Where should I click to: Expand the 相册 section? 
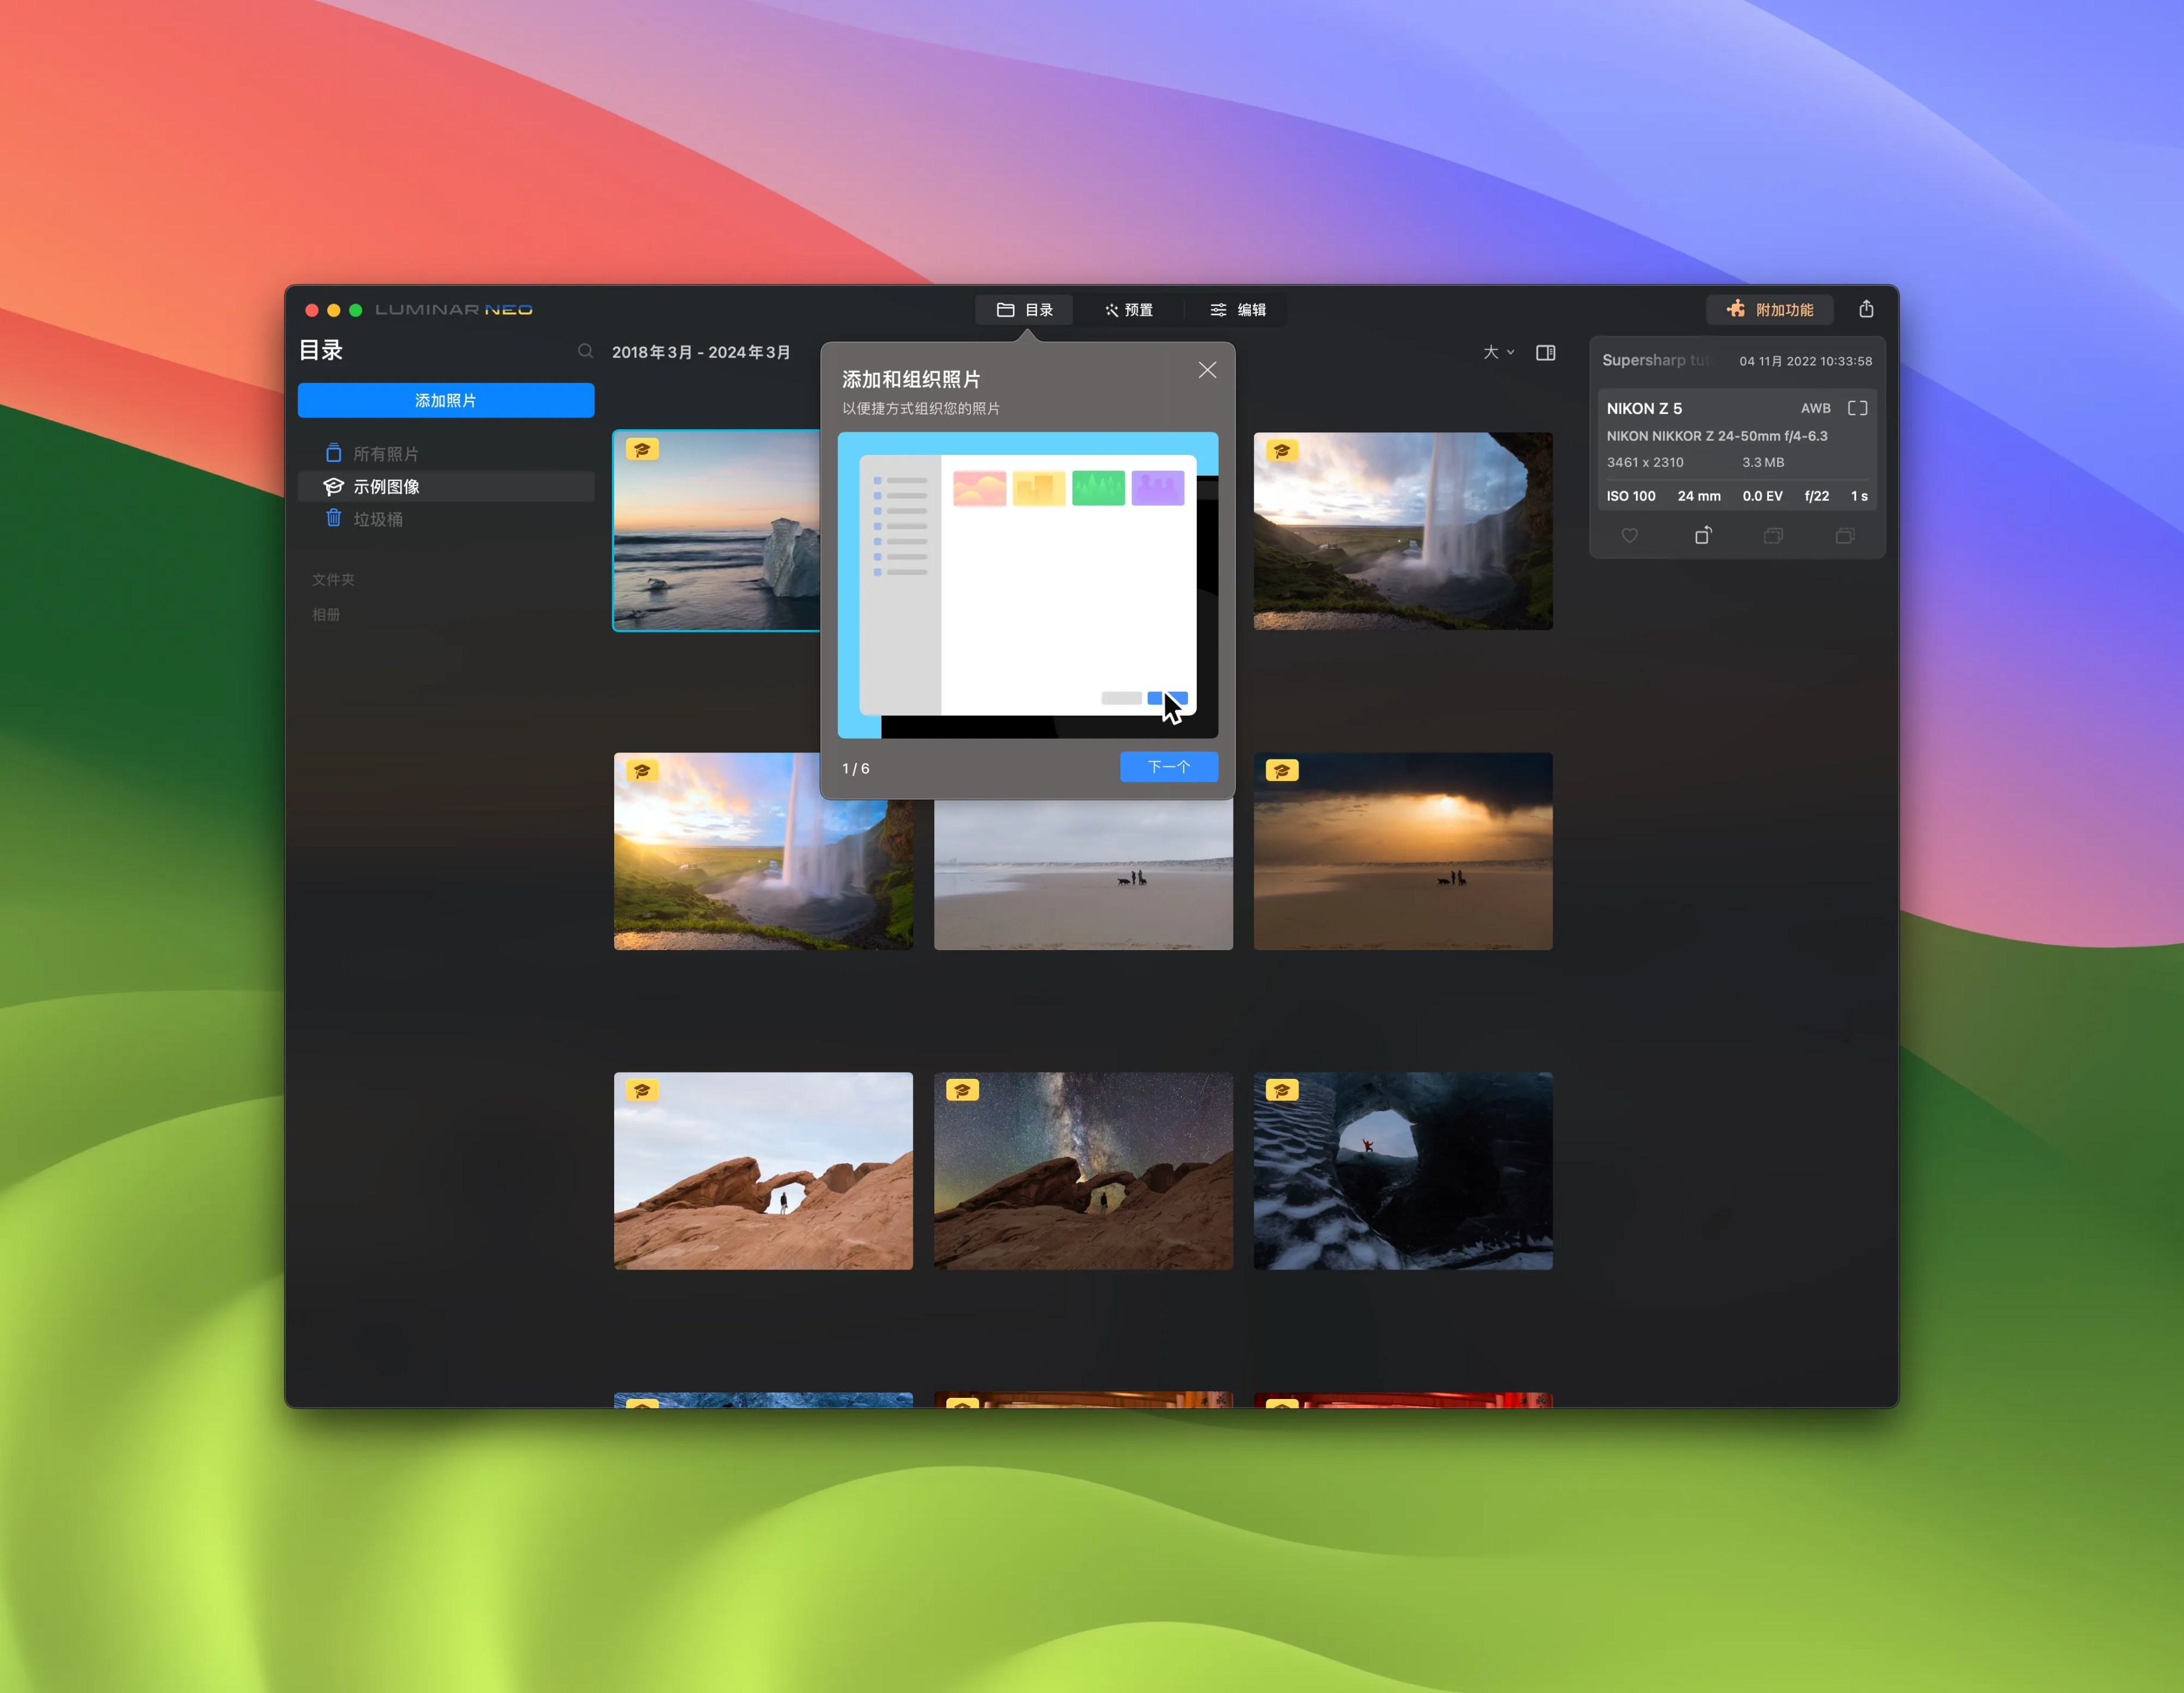coord(326,614)
